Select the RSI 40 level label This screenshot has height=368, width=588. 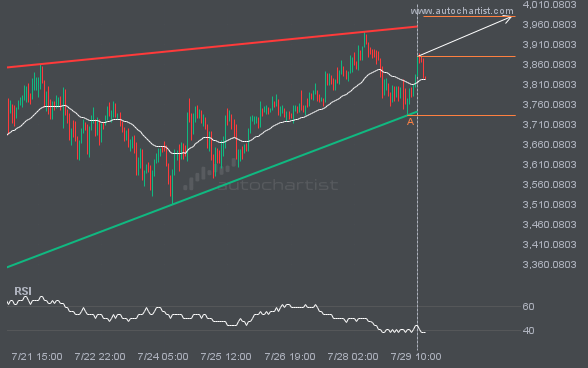pyautogui.click(x=528, y=330)
